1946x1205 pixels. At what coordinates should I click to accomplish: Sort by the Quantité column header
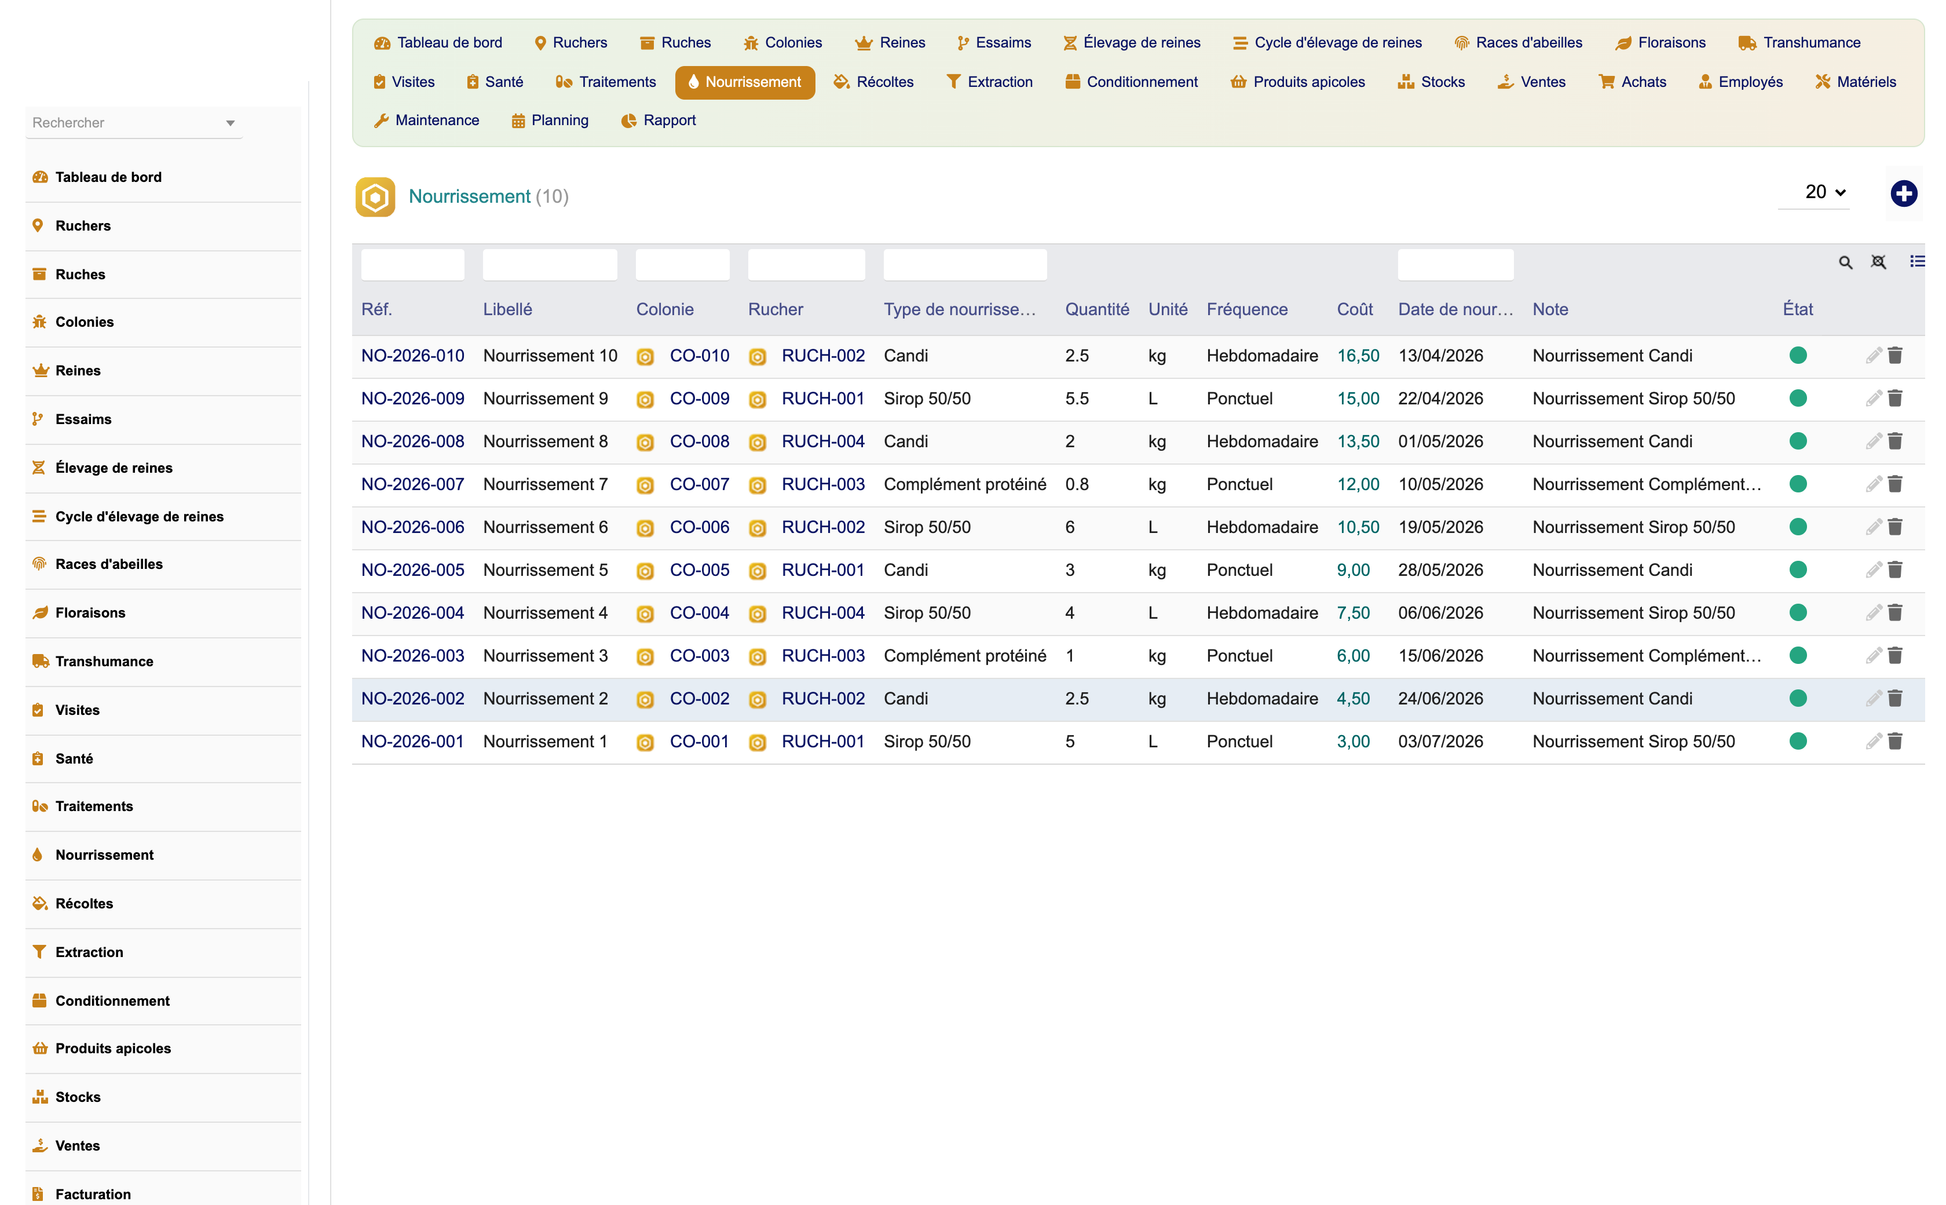(1097, 310)
